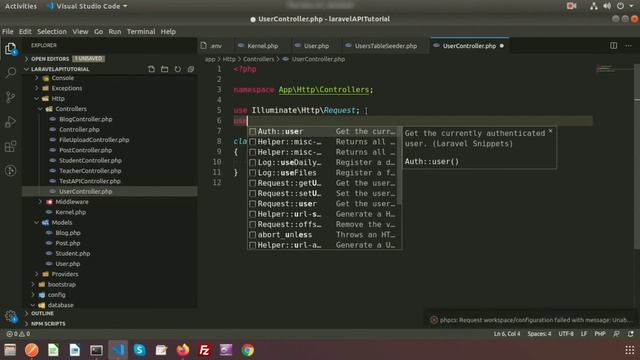Select the Request::user suggestion

click(323, 204)
